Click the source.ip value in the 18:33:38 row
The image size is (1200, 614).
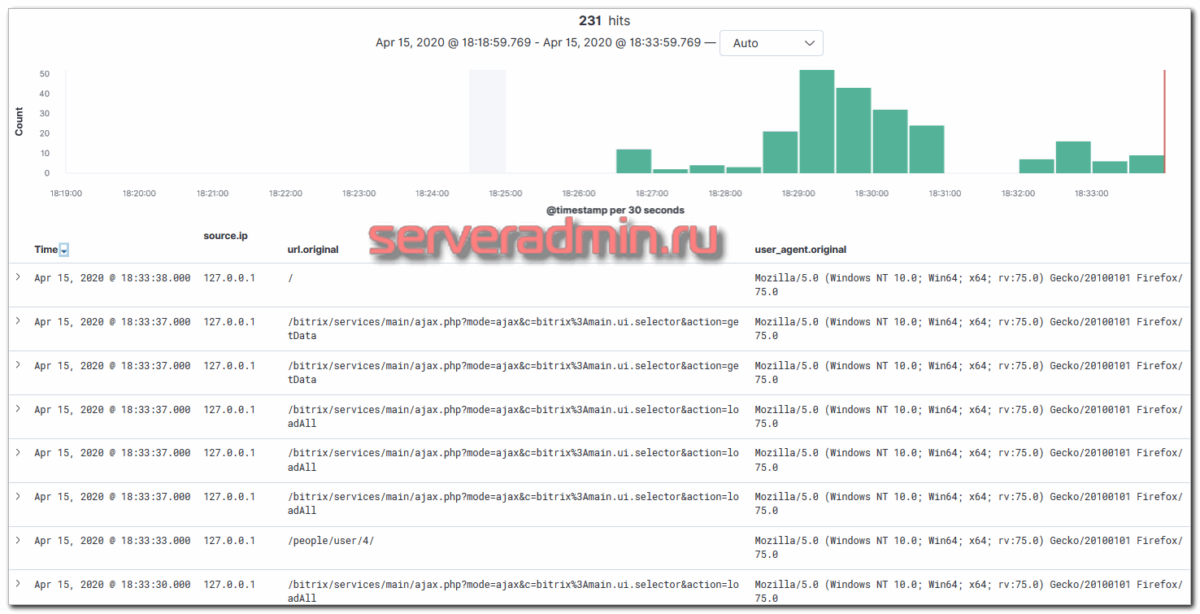229,278
